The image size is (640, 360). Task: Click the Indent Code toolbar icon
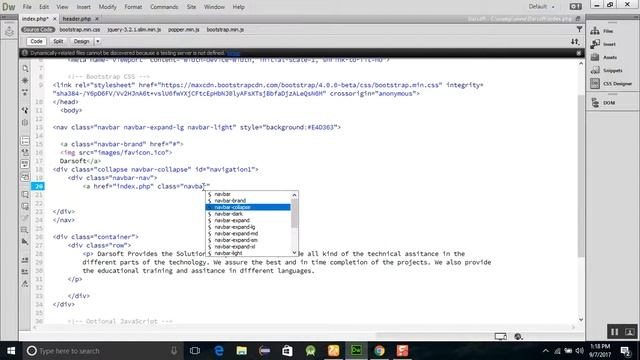click(x=25, y=260)
